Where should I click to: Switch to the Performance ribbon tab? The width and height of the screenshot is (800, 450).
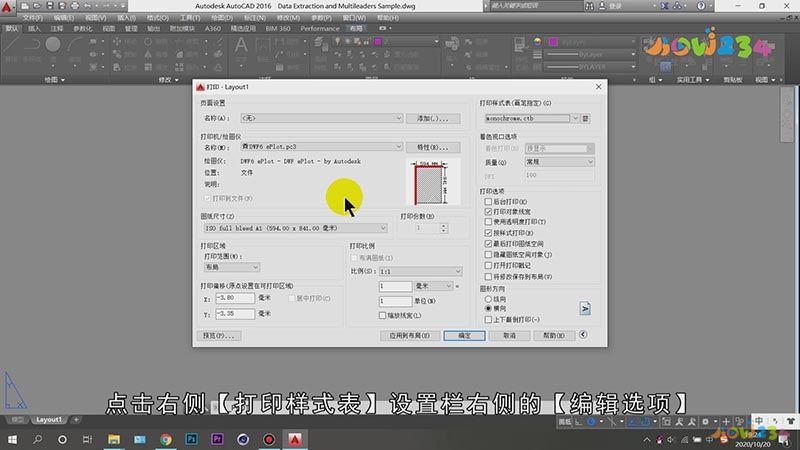pyautogui.click(x=320, y=29)
